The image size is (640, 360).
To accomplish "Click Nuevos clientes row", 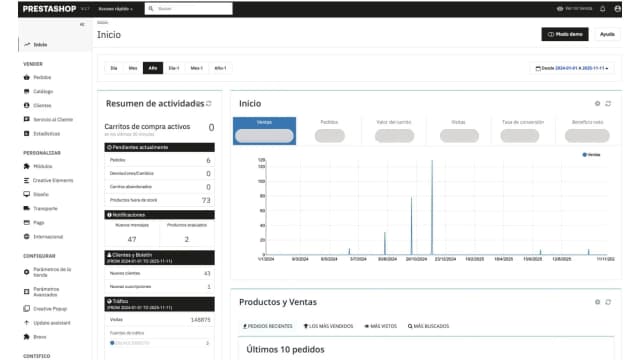I will pos(160,273).
